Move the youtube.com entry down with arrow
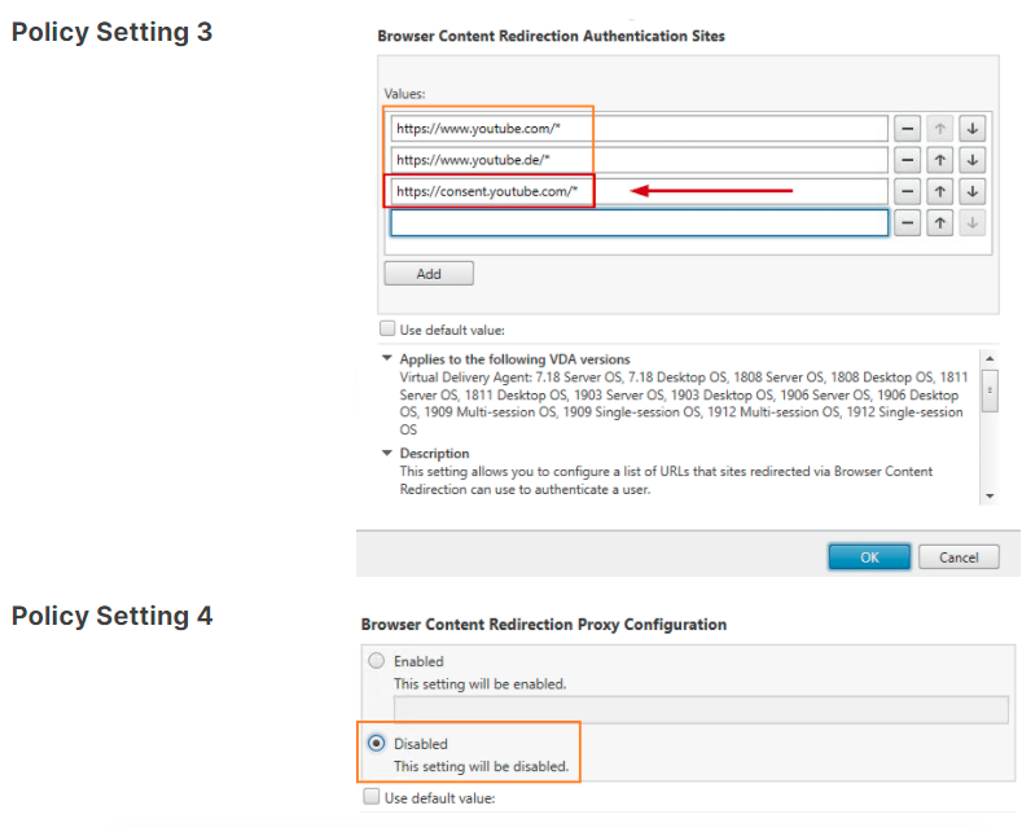Screen dimensions: 1036x827 pyautogui.click(x=971, y=129)
